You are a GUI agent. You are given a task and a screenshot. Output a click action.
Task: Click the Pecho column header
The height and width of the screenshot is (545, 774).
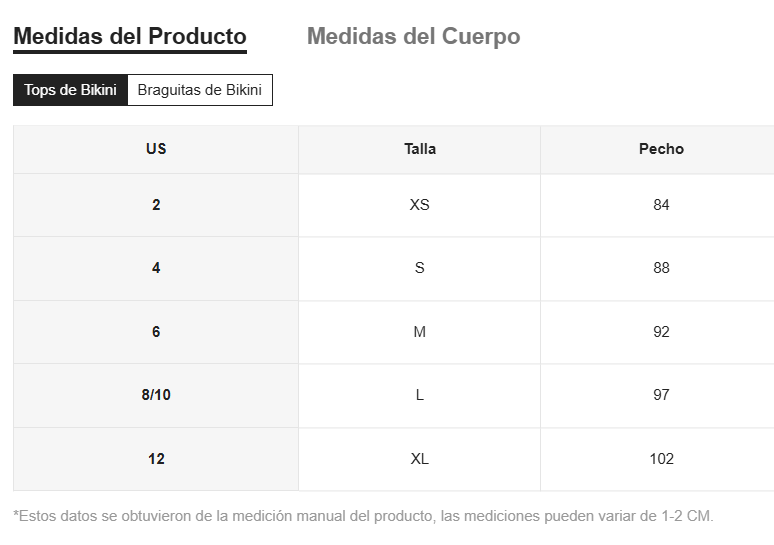(661, 149)
